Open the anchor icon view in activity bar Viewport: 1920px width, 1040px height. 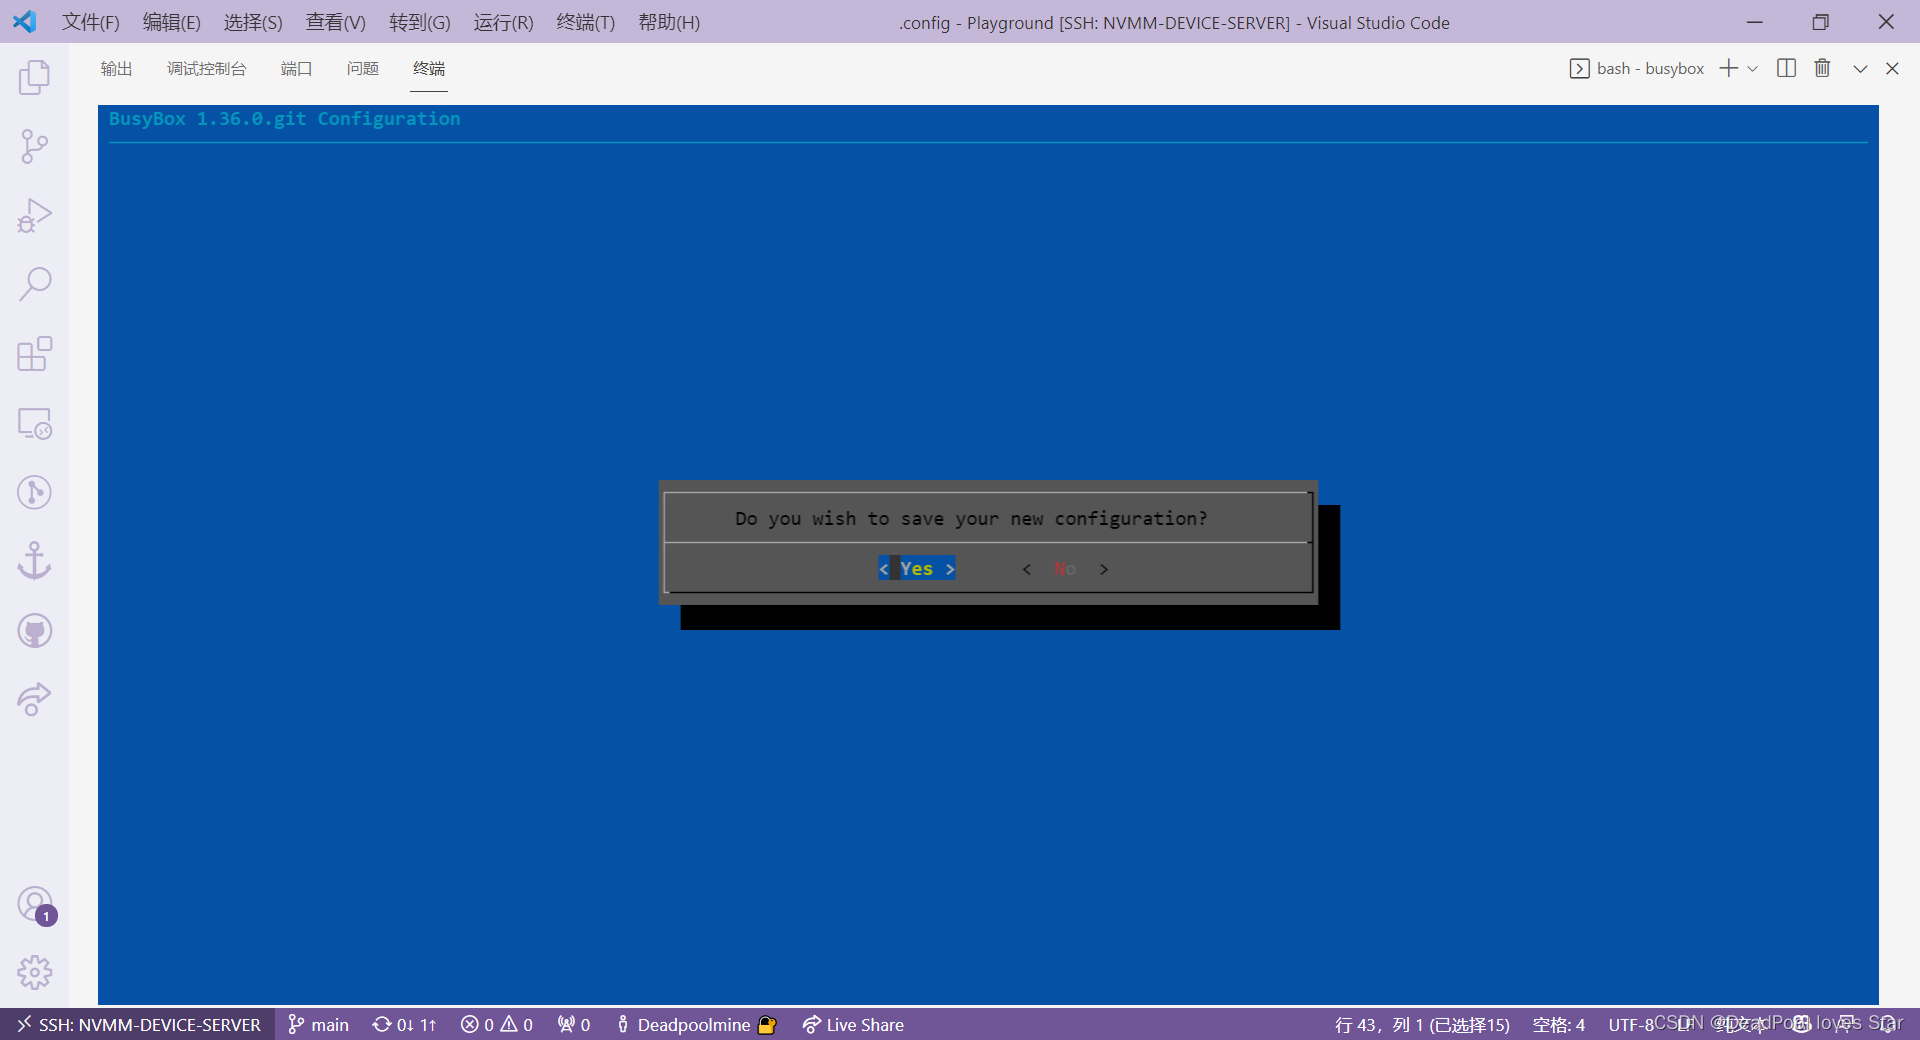34,561
